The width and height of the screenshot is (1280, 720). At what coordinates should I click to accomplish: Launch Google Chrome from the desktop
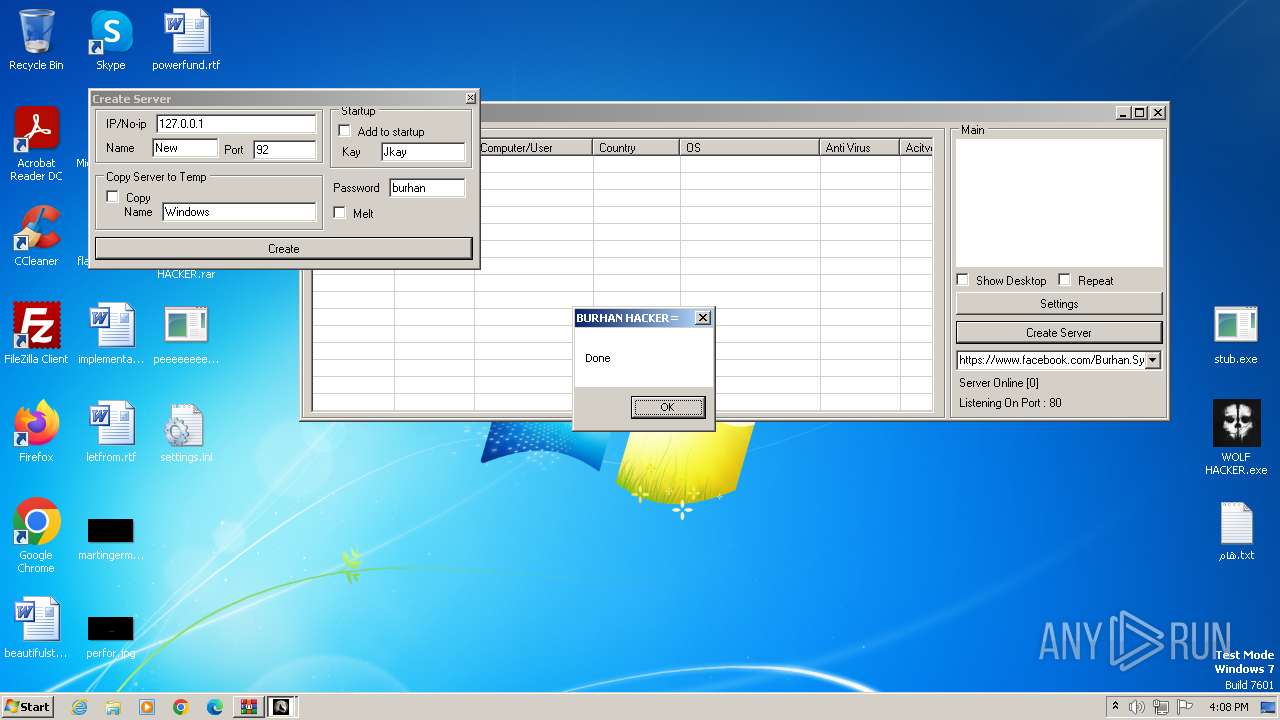36,536
